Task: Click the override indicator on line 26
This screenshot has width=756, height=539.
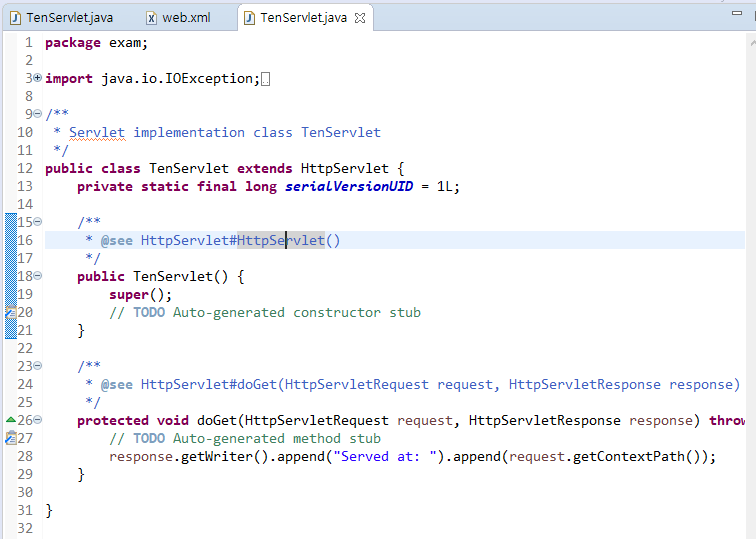Action: tap(11, 420)
